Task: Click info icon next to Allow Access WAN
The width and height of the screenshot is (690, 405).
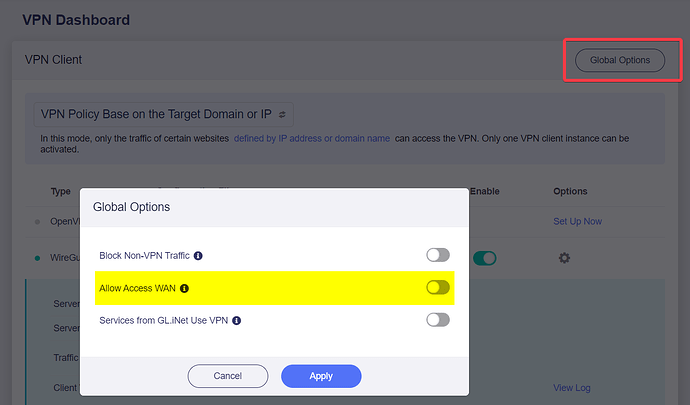Action: click(184, 288)
